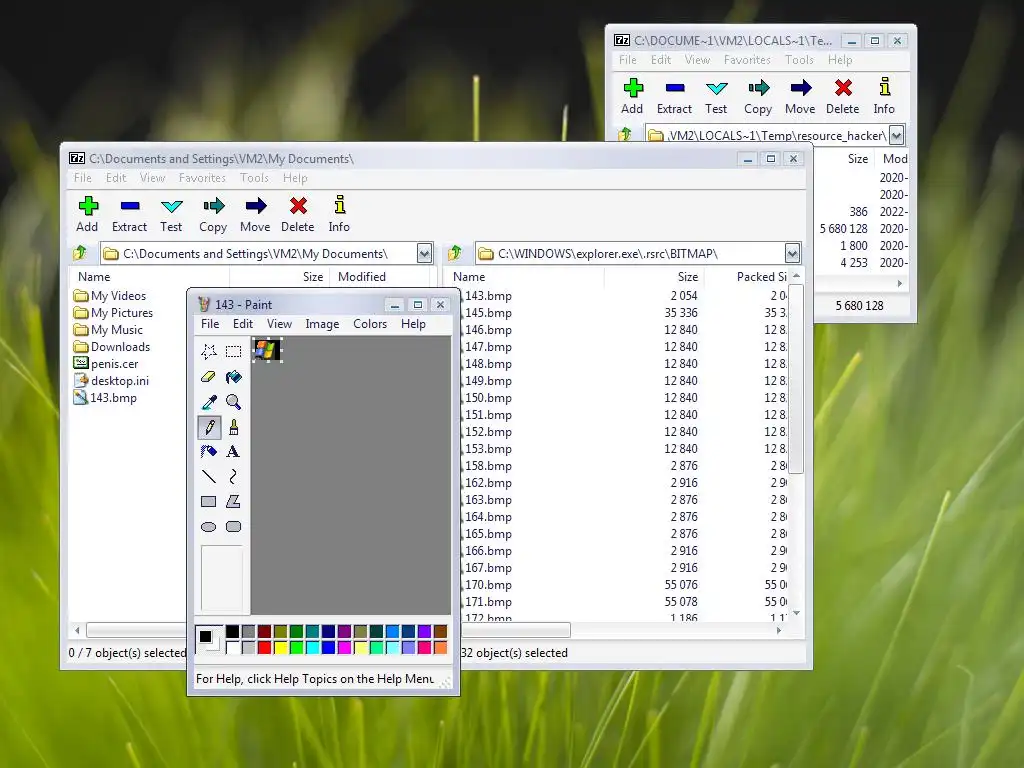Viewport: 1024px width, 768px height.
Task: Activate the Magnifier tool in Paint
Action: coord(233,402)
